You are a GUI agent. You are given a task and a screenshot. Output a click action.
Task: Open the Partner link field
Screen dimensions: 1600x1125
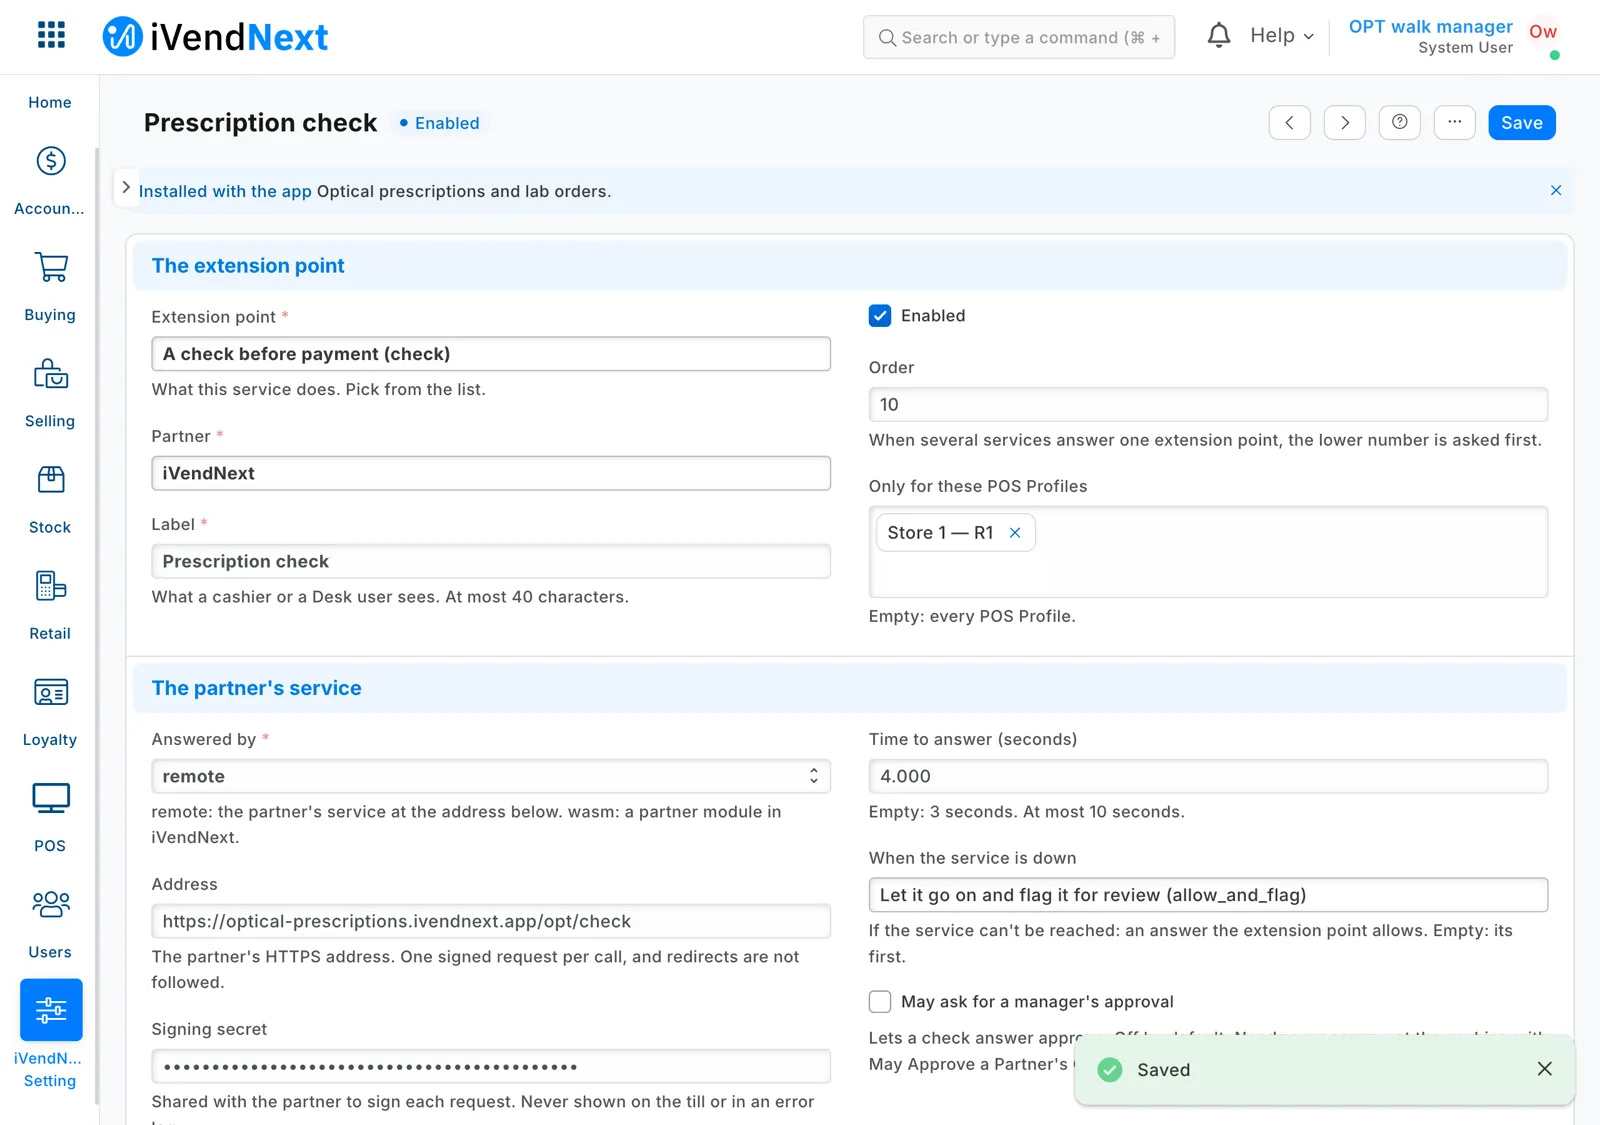pyautogui.click(x=491, y=473)
